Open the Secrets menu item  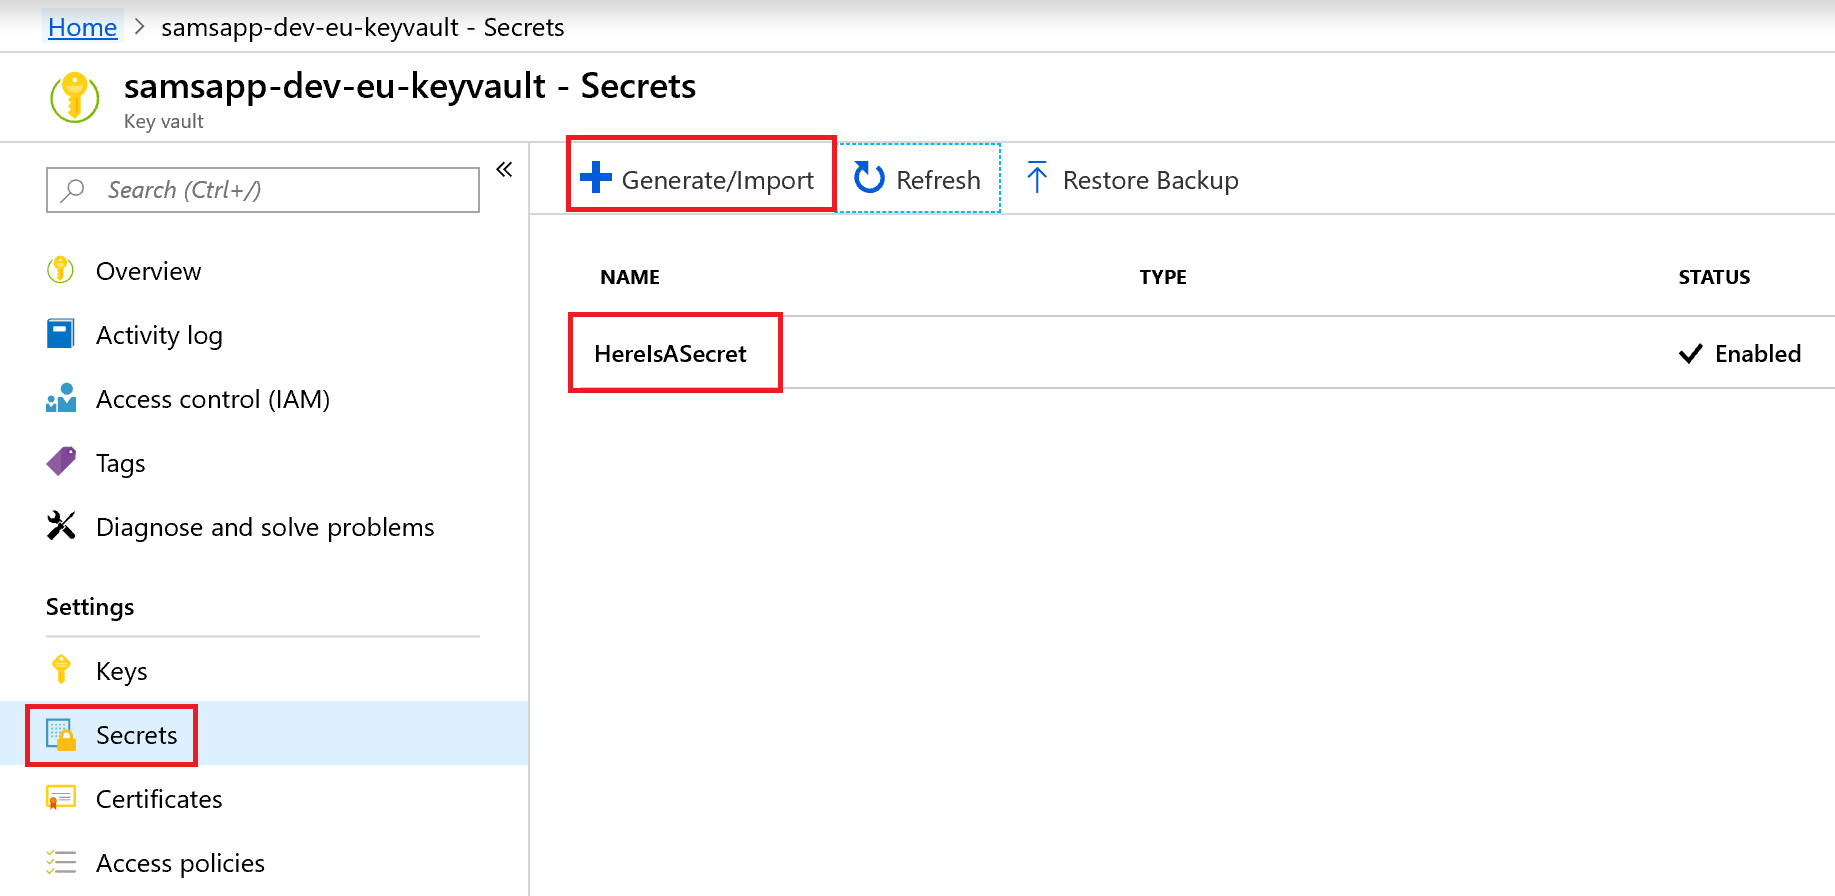coord(136,735)
